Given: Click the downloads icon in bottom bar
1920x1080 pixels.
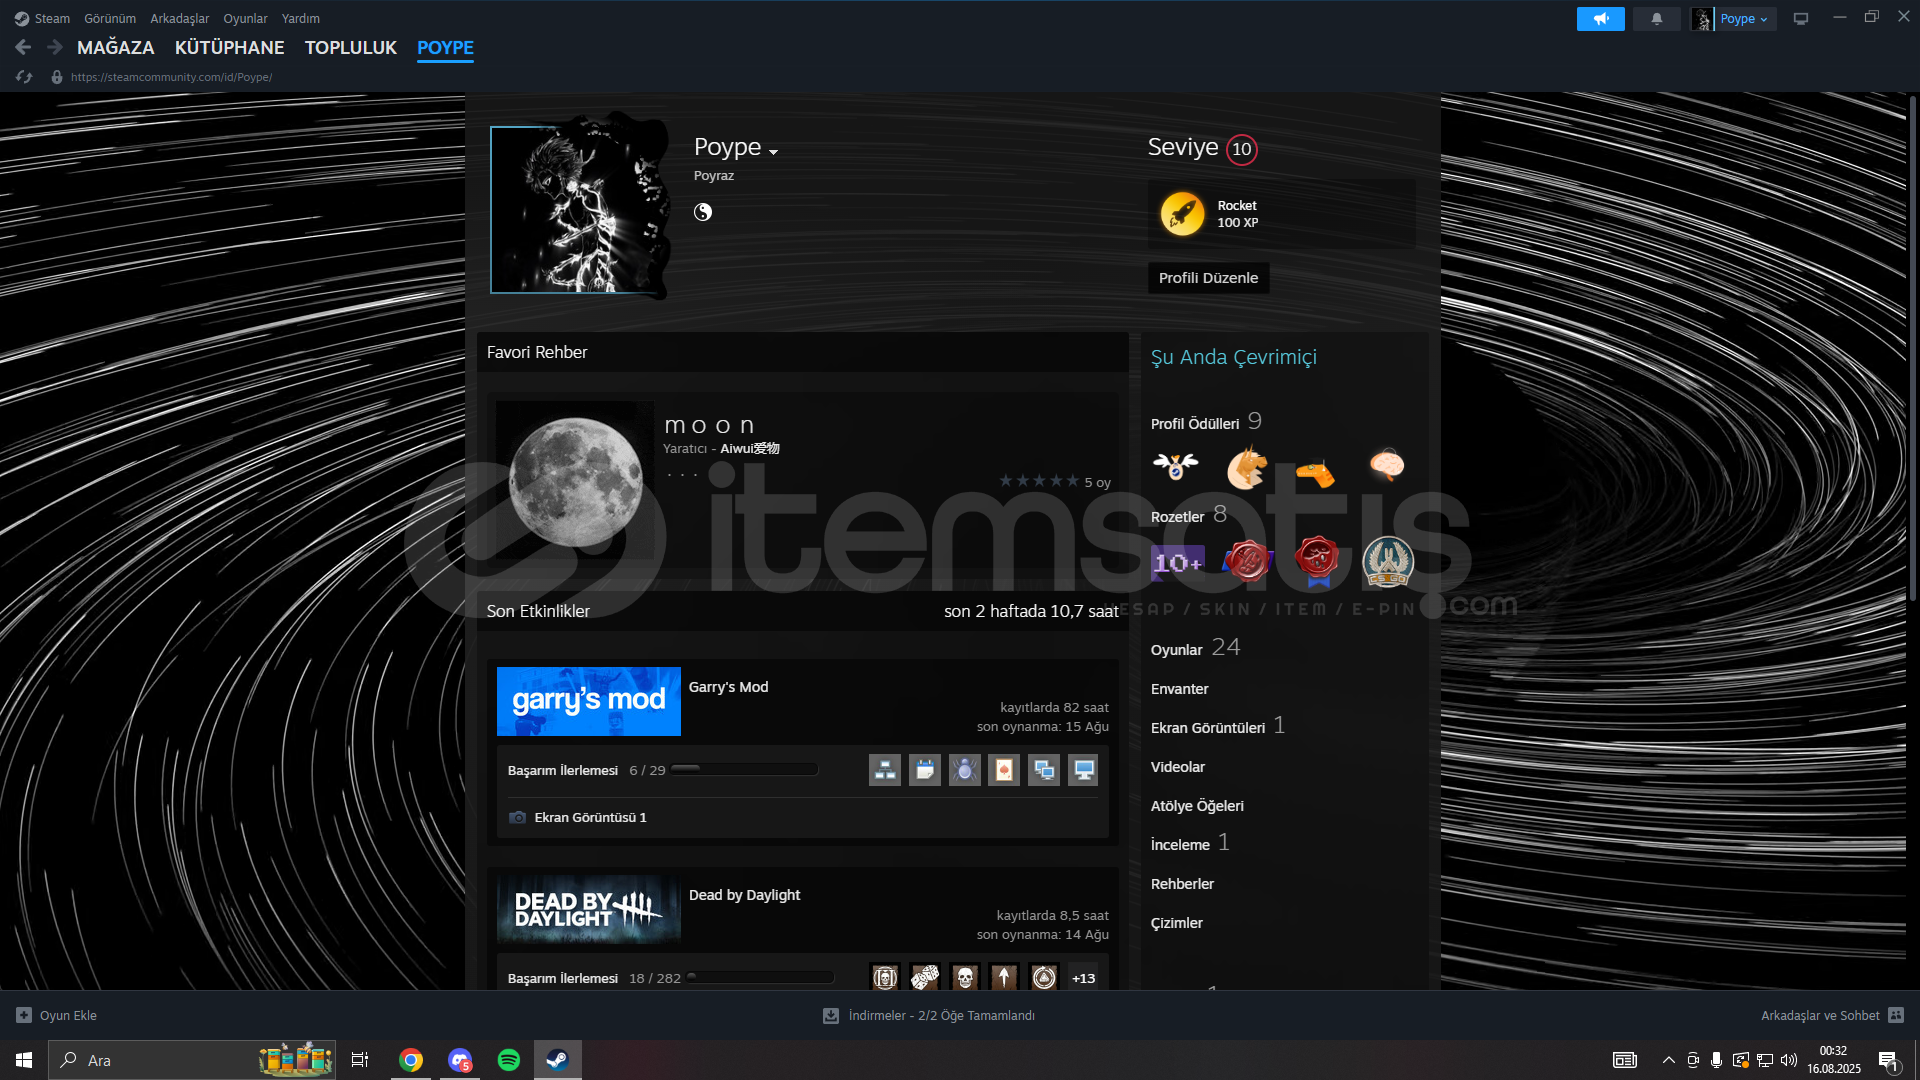Looking at the screenshot, I should point(830,1015).
